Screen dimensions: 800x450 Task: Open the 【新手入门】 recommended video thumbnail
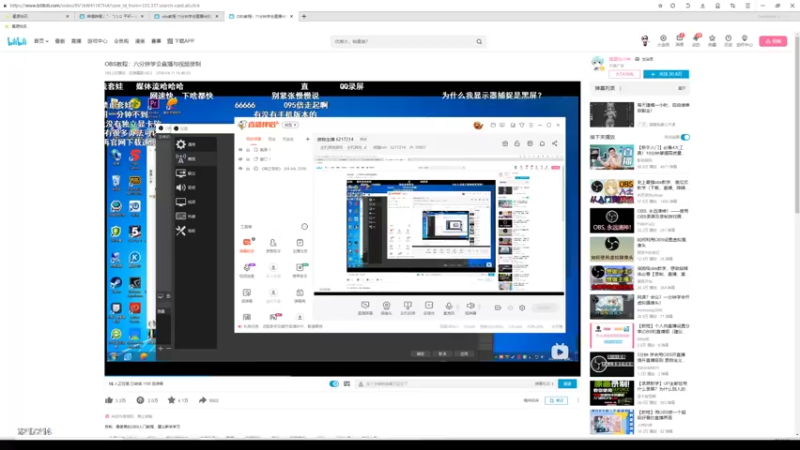click(612, 157)
